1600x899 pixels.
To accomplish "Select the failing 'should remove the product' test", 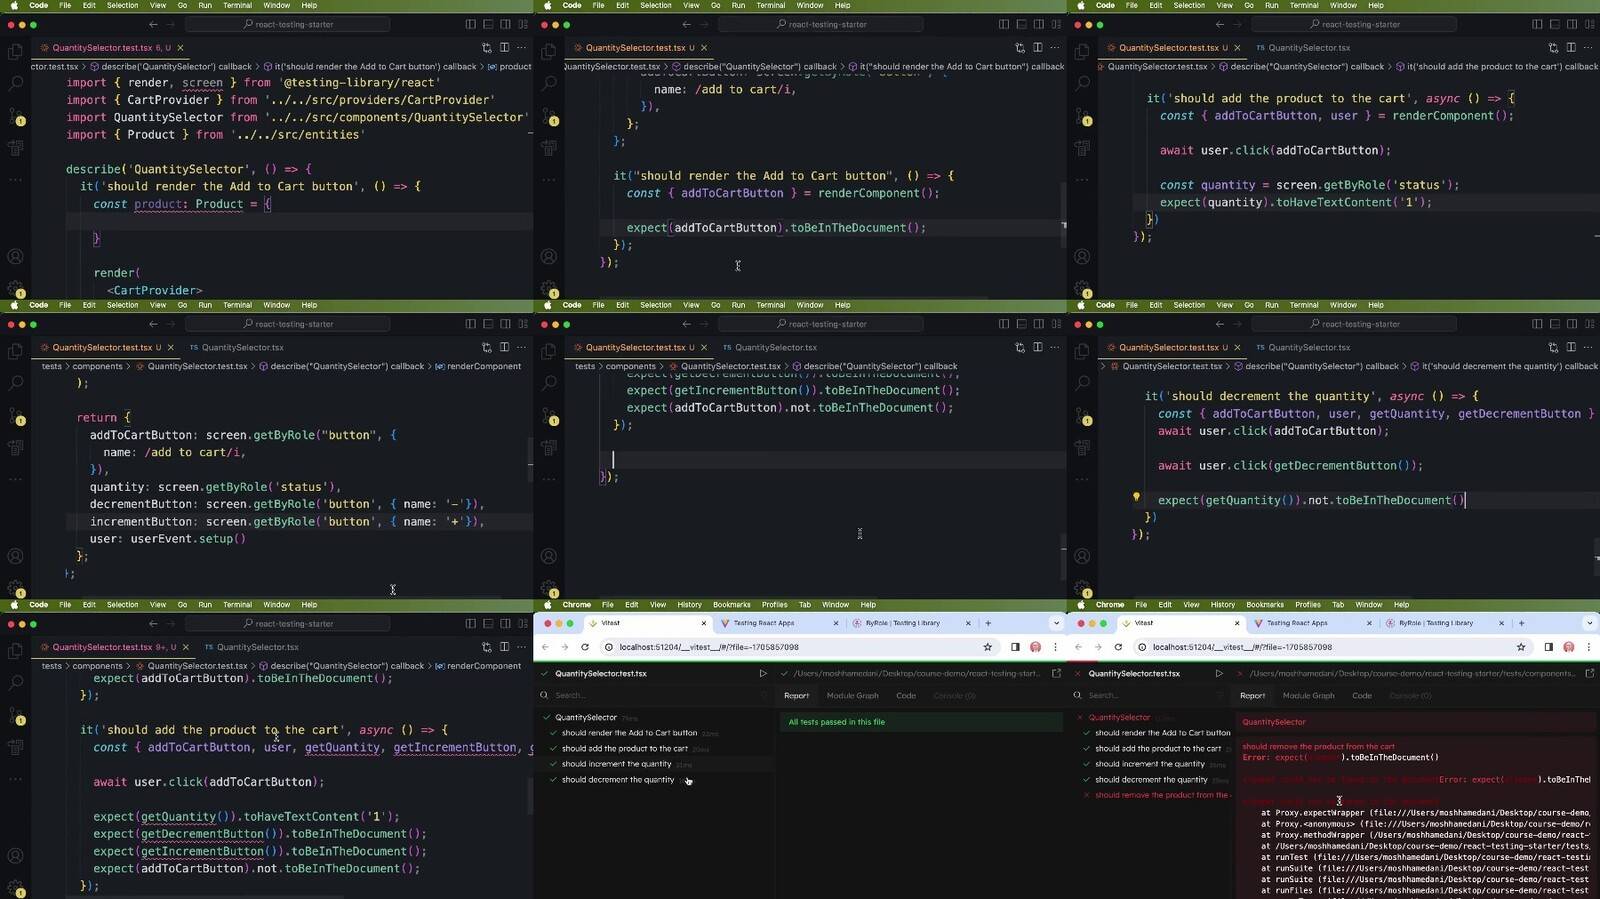I will tap(1160, 795).
